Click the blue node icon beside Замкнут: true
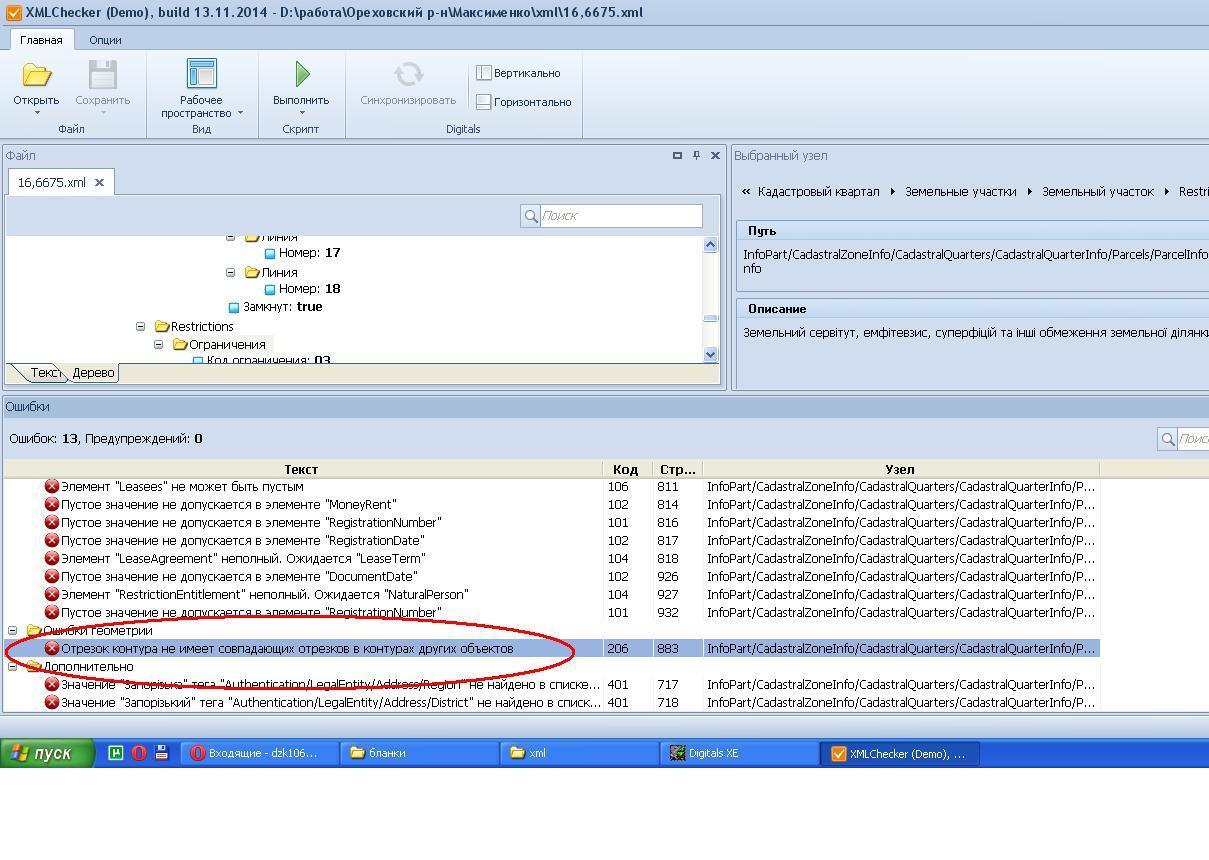 coord(234,308)
